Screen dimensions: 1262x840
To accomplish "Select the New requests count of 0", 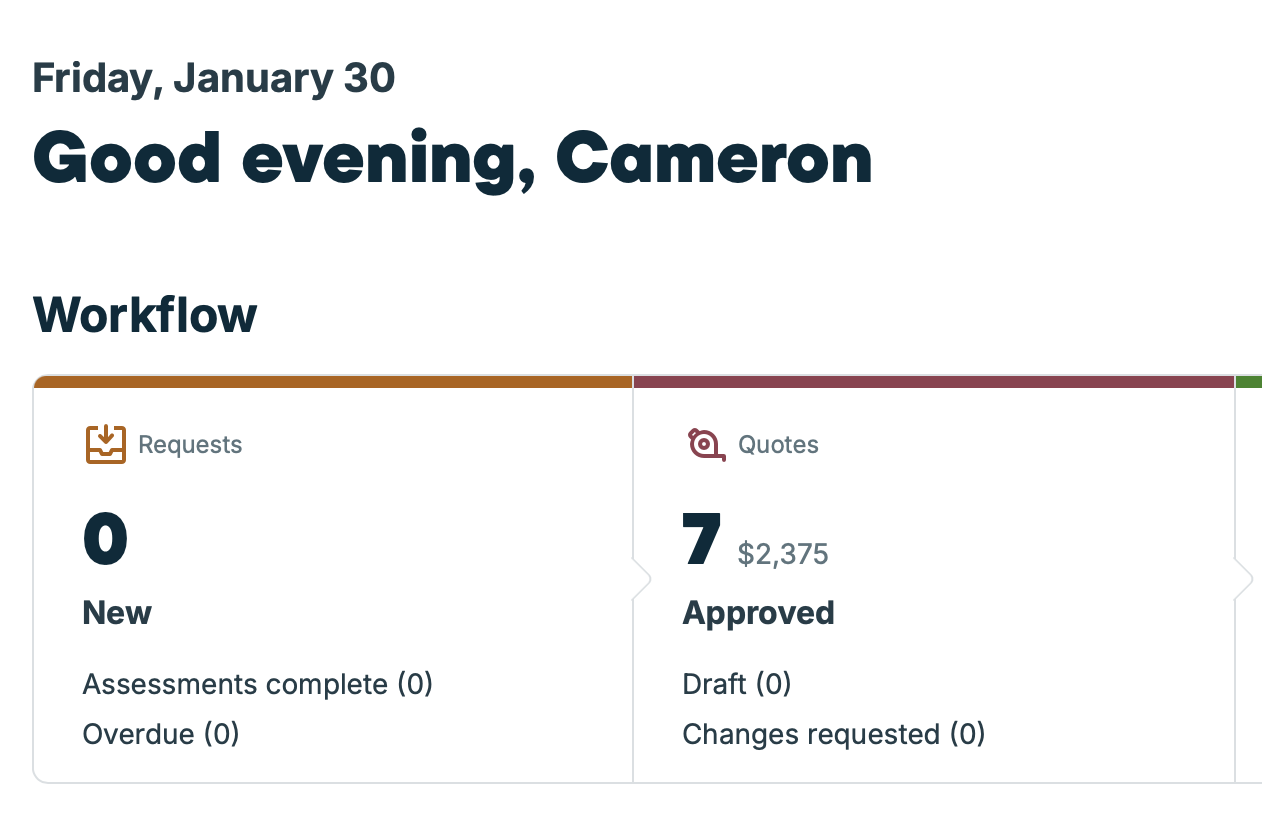I will [106, 540].
